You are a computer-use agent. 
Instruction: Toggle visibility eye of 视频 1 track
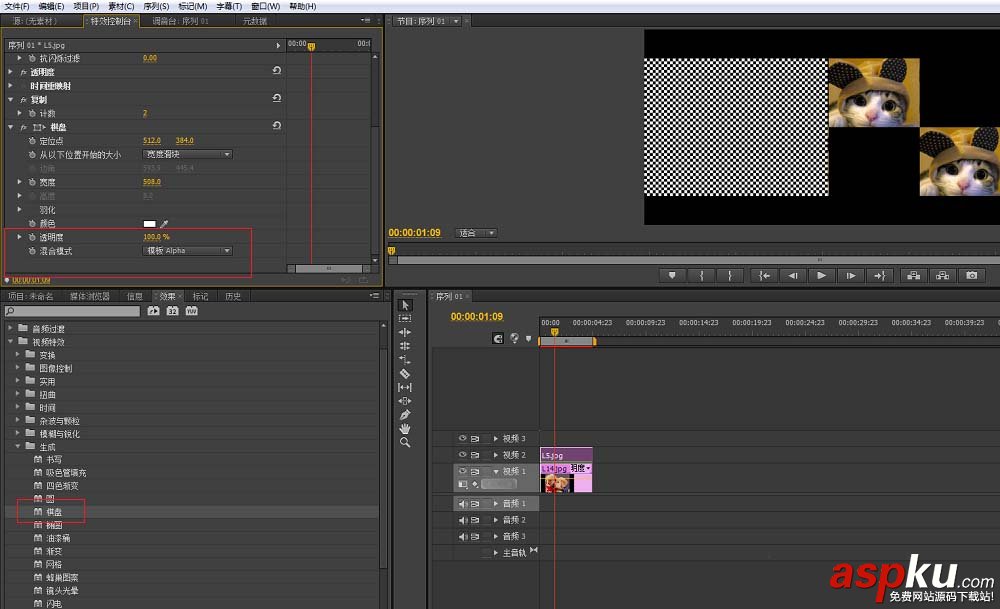(462, 471)
